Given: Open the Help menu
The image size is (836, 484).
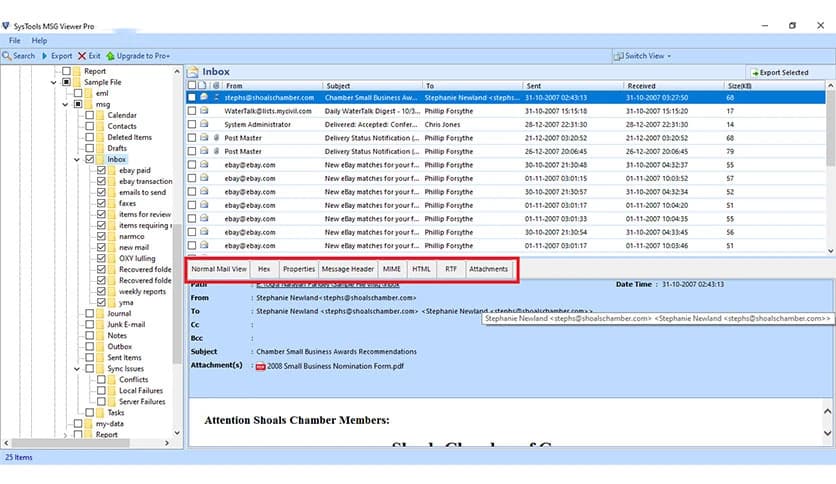Looking at the screenshot, I should [39, 41].
